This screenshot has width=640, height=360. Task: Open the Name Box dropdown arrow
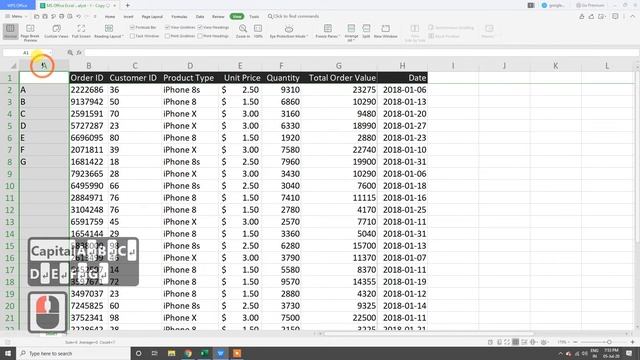coord(51,53)
